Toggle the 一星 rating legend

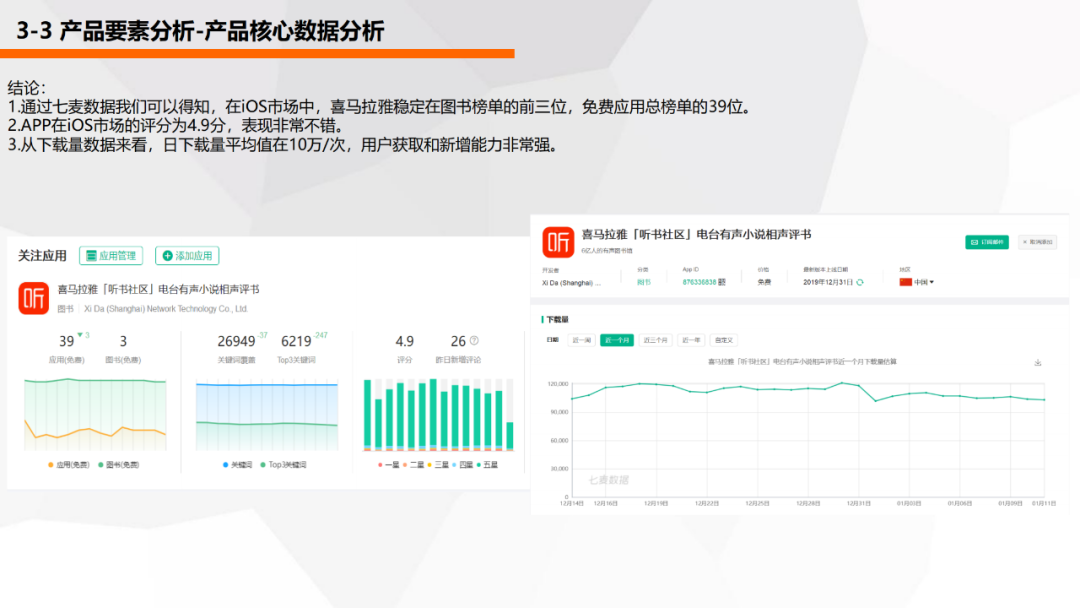tap(388, 465)
